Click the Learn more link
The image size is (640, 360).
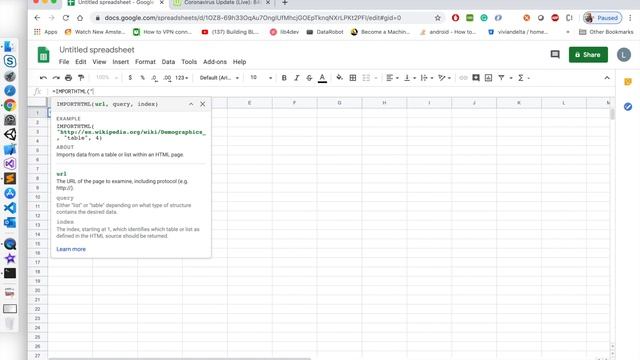71,249
